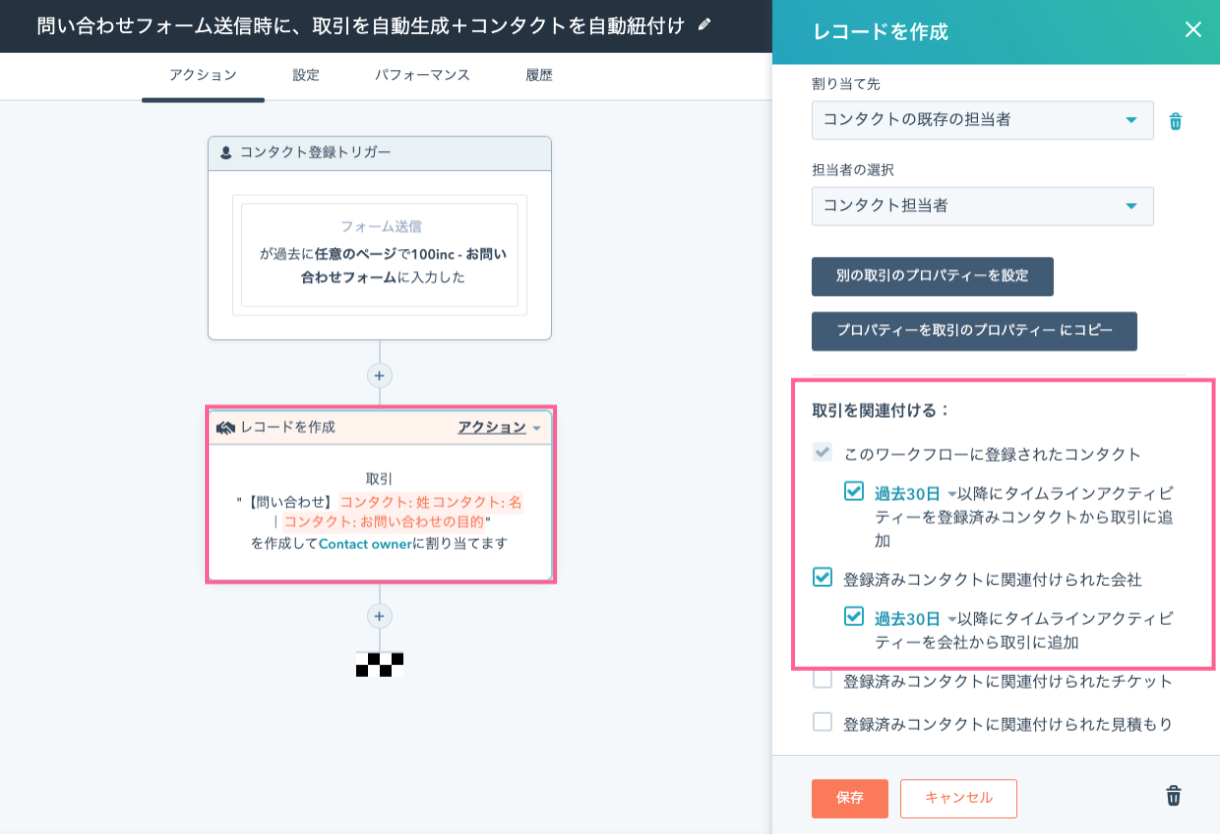Click the contact icon on コンタクト登録トリガー card
1220x834 pixels.
(x=226, y=153)
